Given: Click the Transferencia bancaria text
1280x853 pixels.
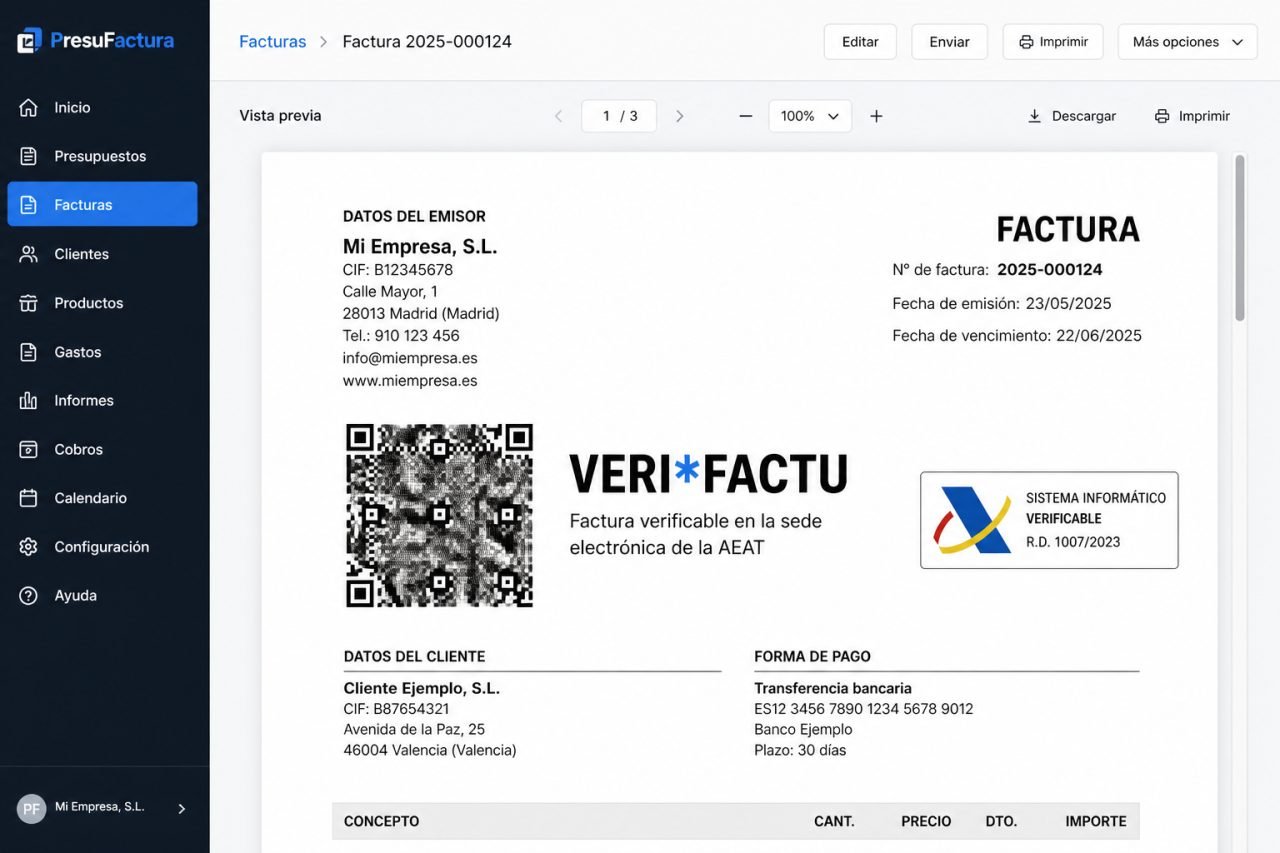Looking at the screenshot, I should coord(833,688).
